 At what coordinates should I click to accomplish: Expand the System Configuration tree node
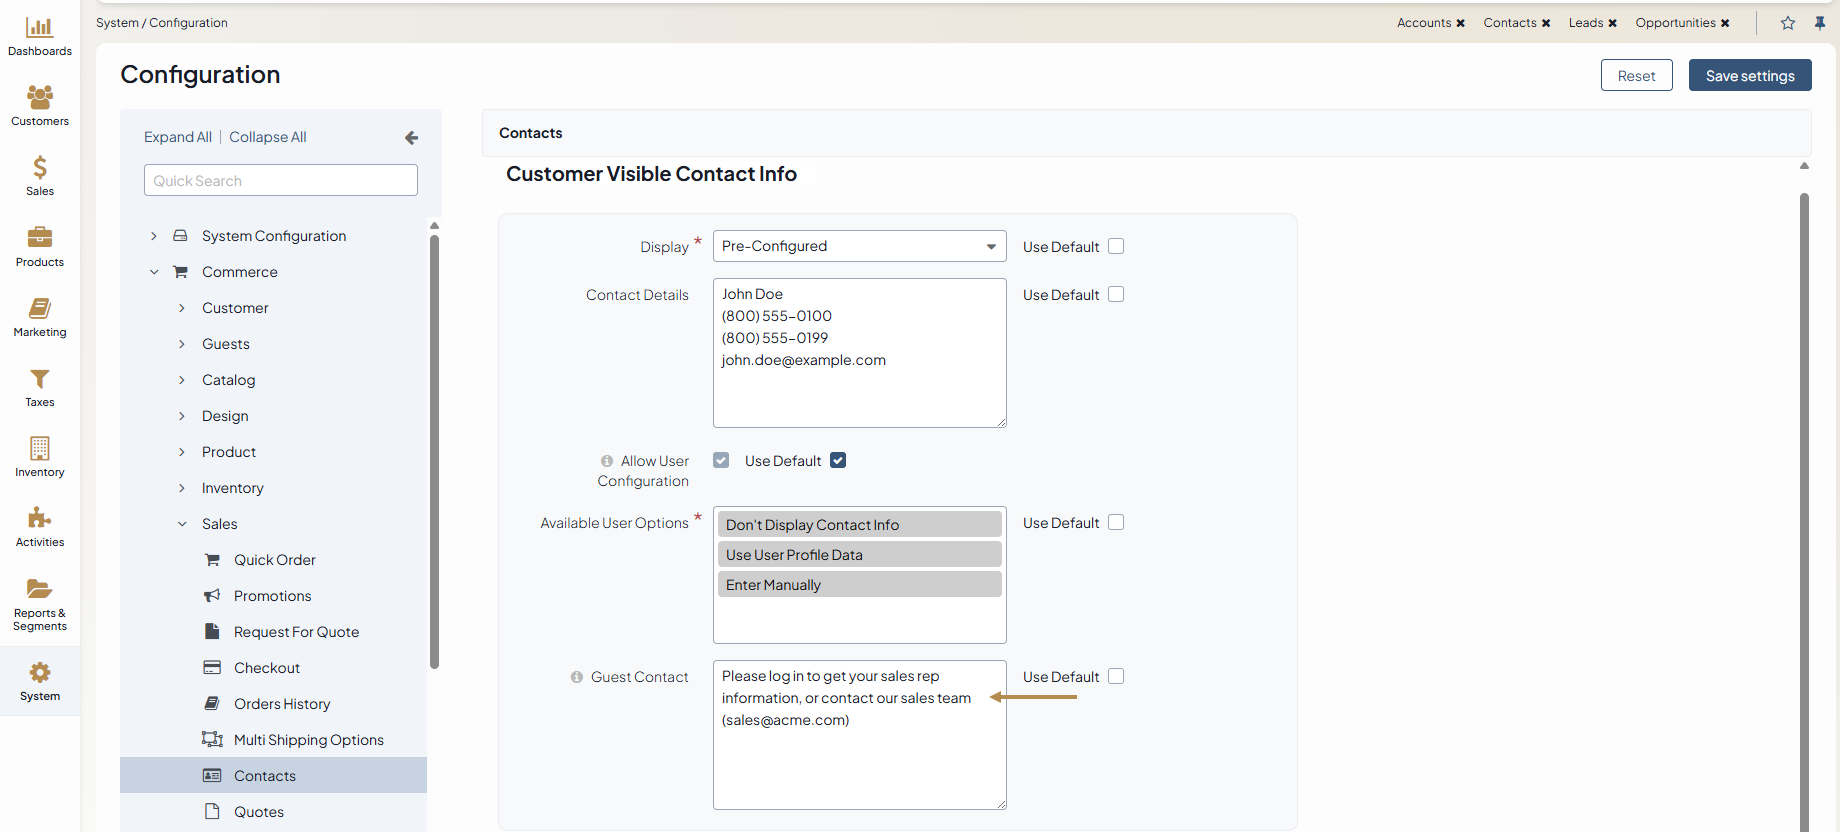(154, 236)
